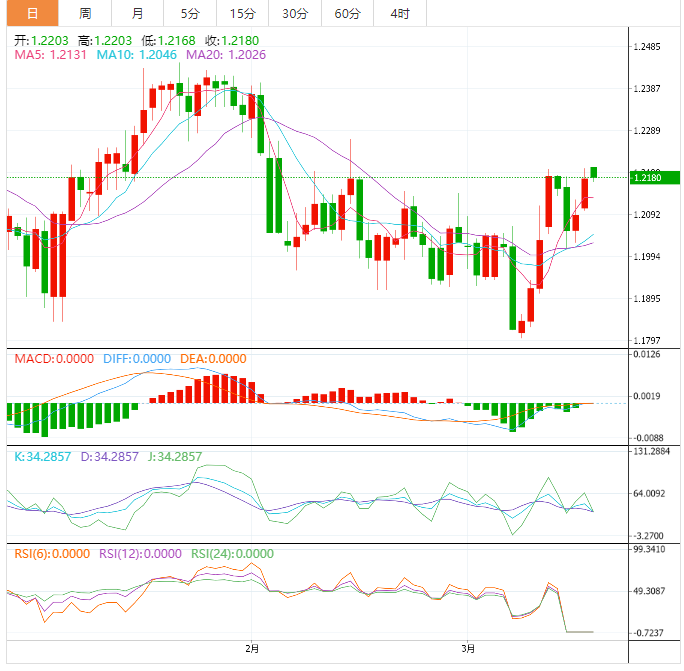Open the 60分 timeframe tab
Viewport: 684px width, 671px height.
click(x=347, y=14)
